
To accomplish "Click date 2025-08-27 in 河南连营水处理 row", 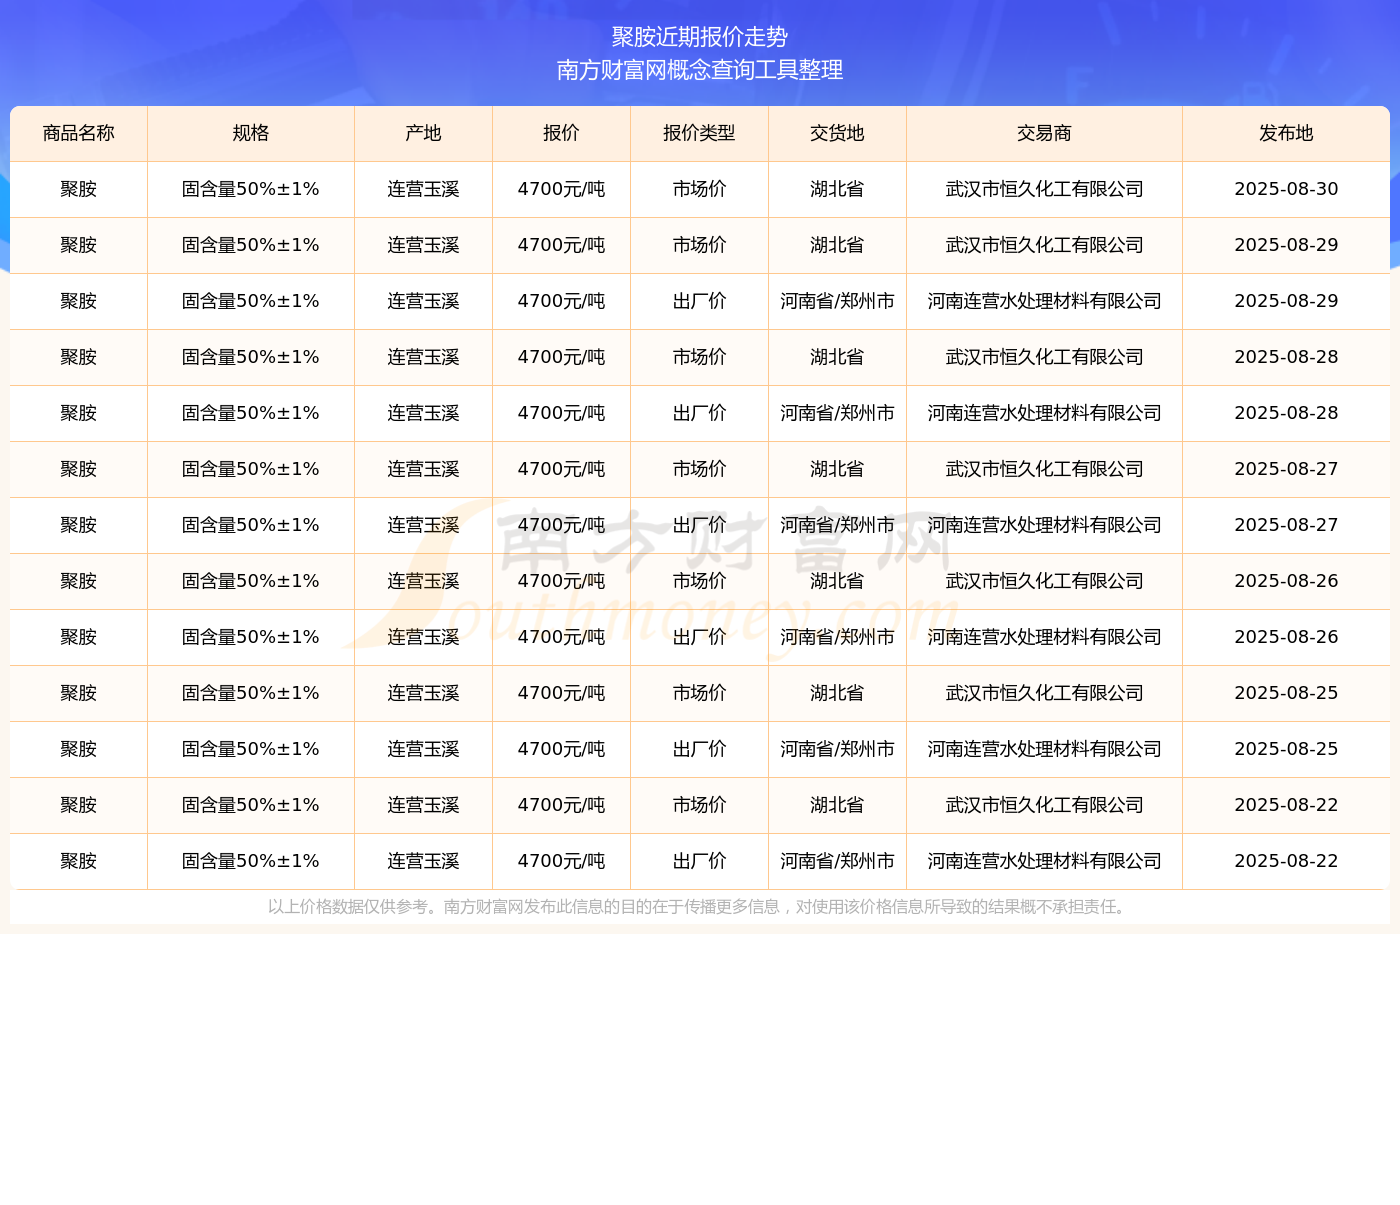I will [1286, 525].
